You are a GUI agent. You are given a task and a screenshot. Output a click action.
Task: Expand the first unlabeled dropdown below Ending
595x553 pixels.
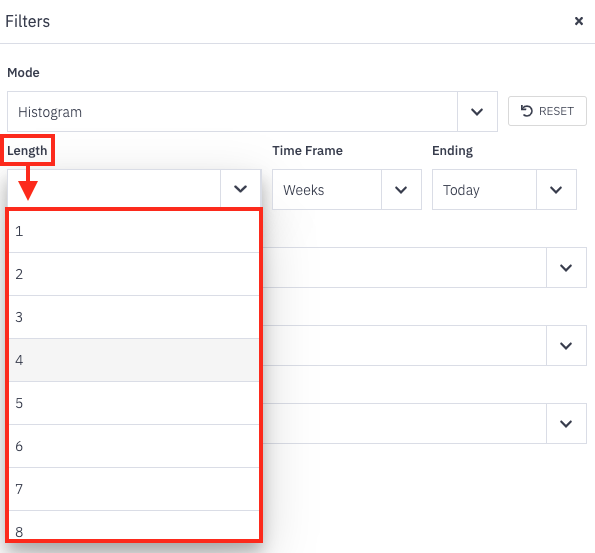(566, 268)
